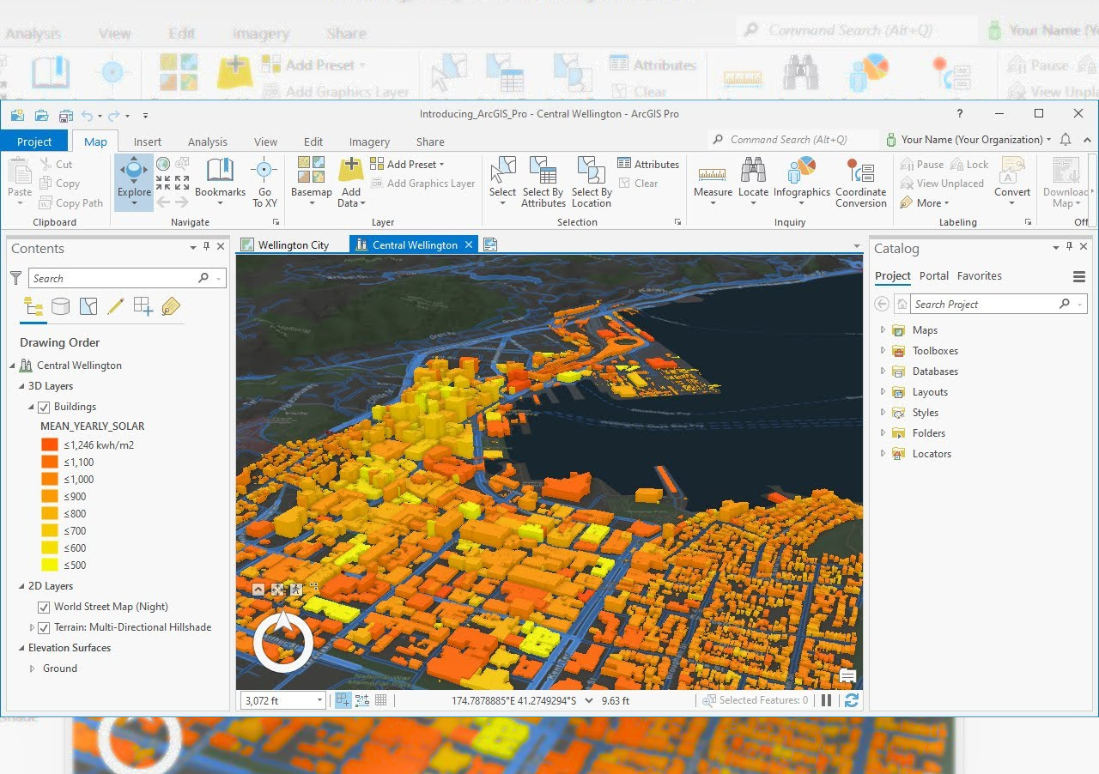Open Select By Location tool
Screen dimensions: 1099x774
[x=592, y=182]
